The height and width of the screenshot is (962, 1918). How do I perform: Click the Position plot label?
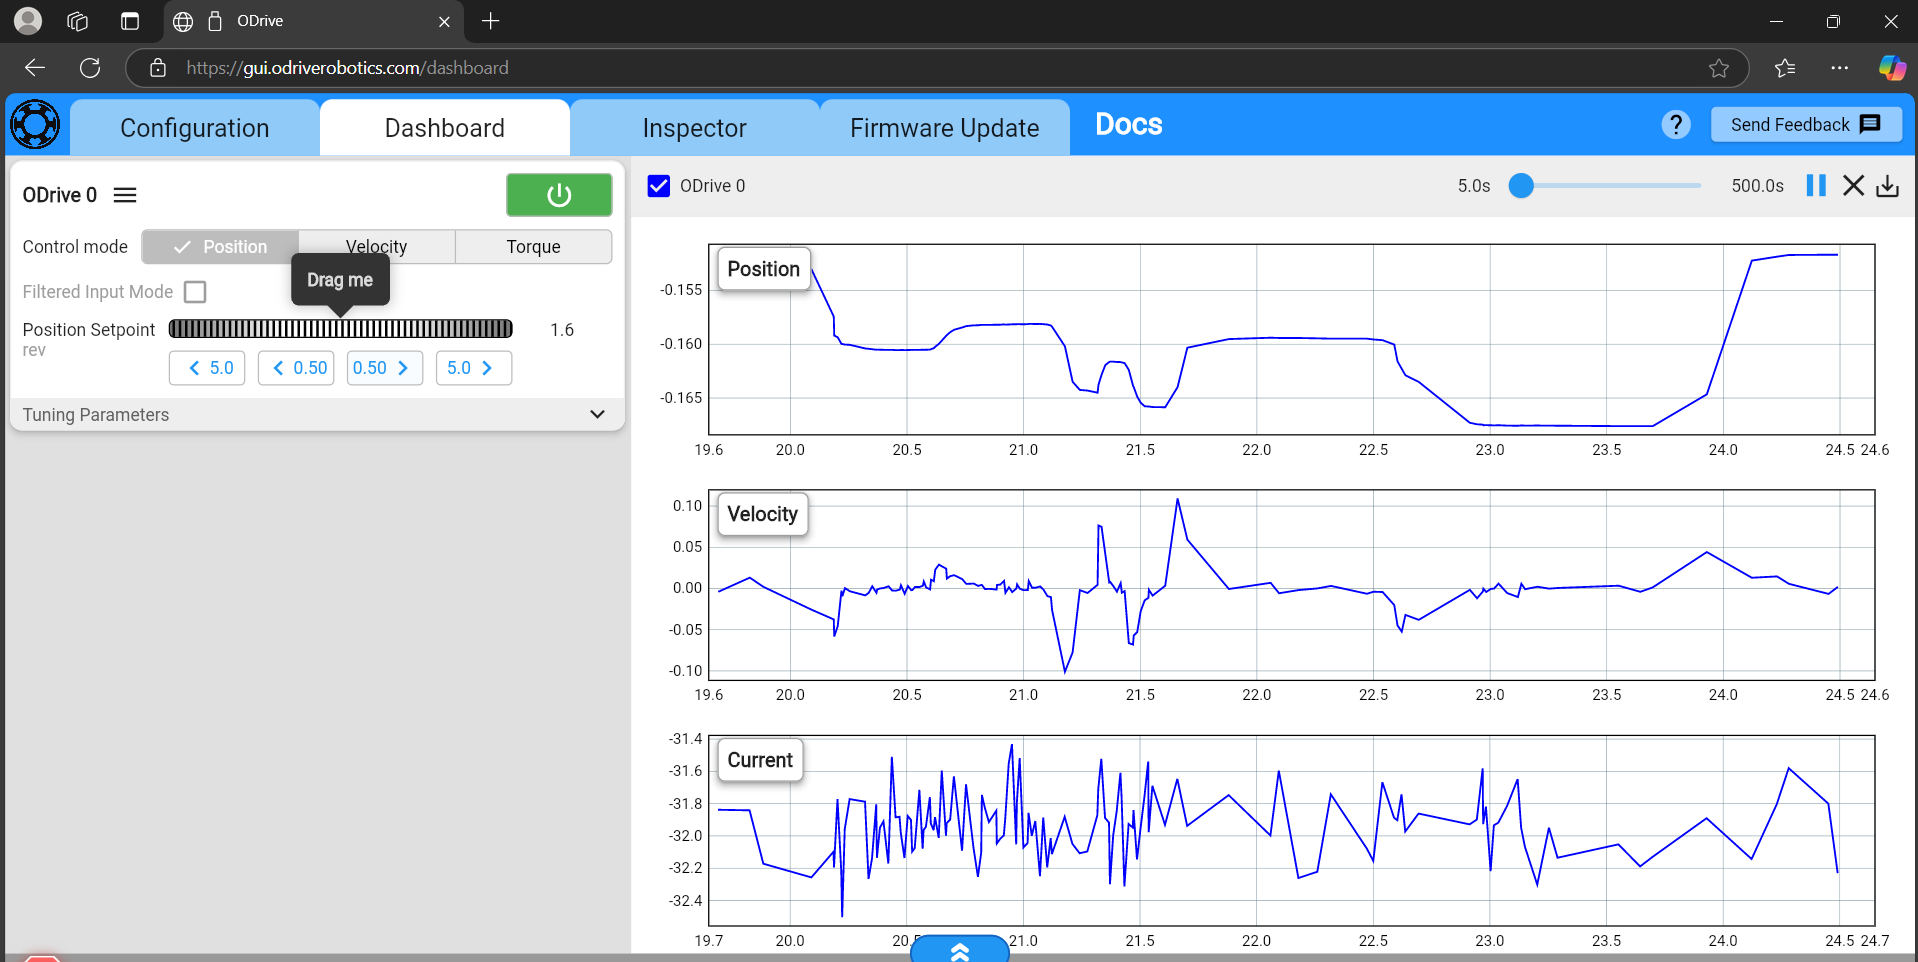point(764,269)
